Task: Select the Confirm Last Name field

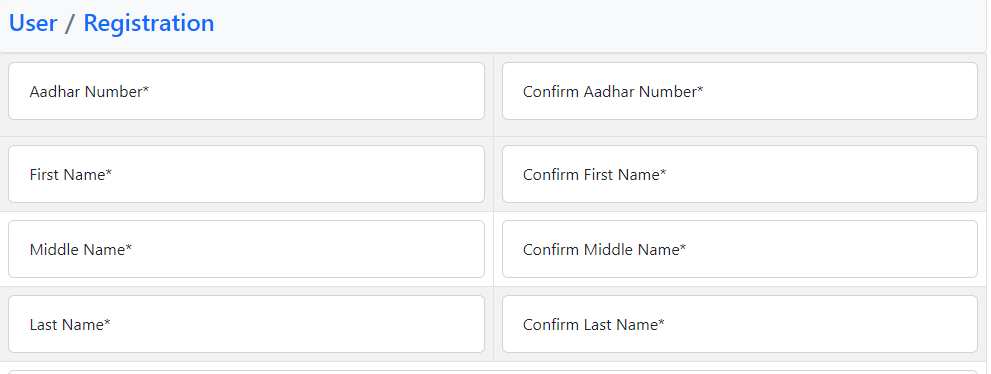Action: click(740, 324)
